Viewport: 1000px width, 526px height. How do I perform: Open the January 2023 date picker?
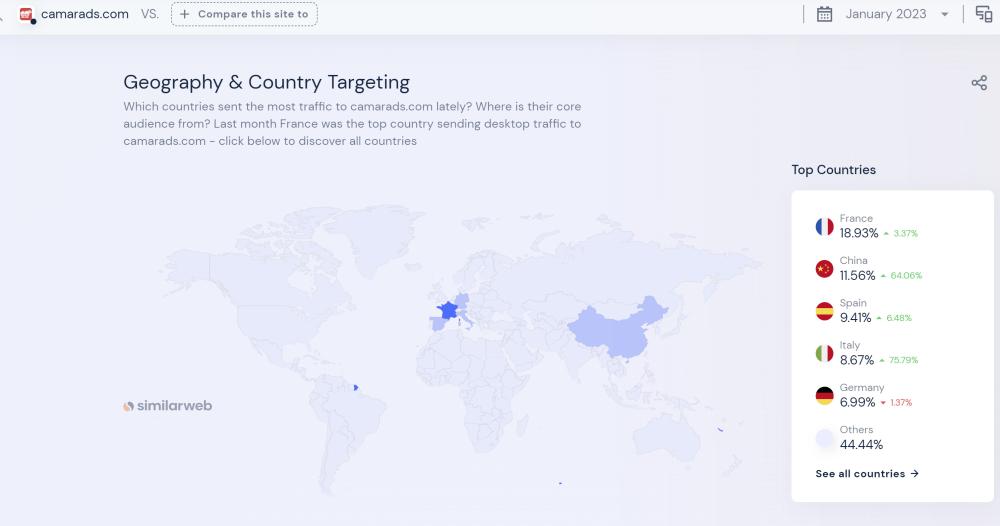(x=885, y=14)
